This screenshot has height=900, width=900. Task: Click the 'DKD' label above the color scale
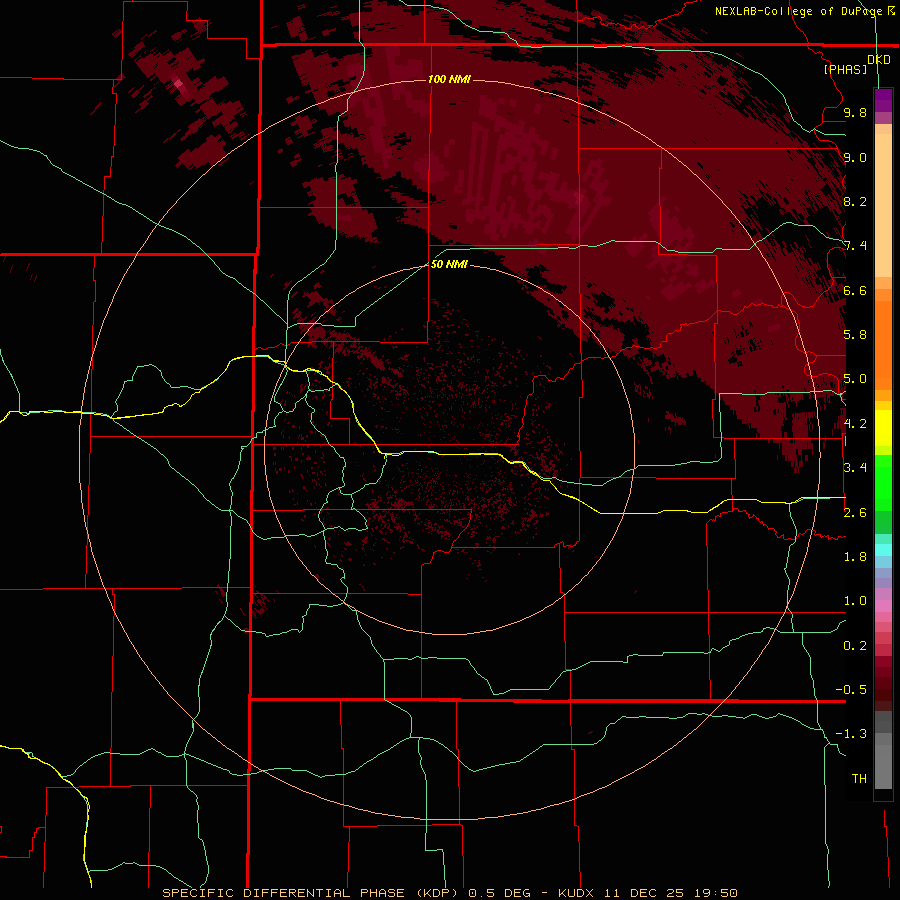pos(878,60)
